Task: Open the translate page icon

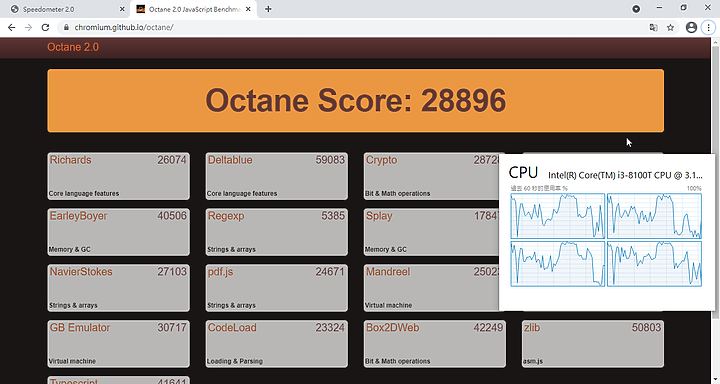Action: [x=653, y=28]
